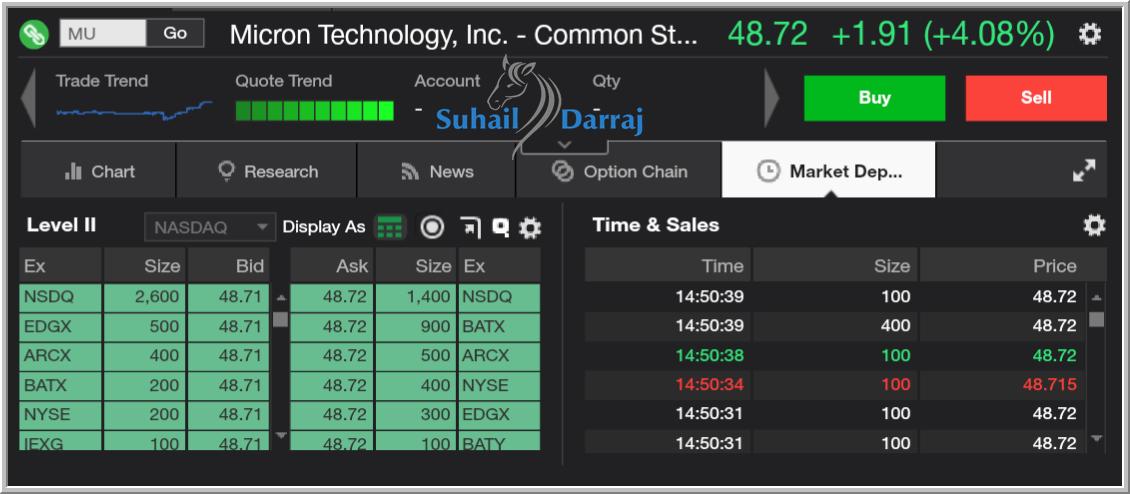Click the Account field label
The width and height of the screenshot is (1130, 494).
(x=447, y=81)
